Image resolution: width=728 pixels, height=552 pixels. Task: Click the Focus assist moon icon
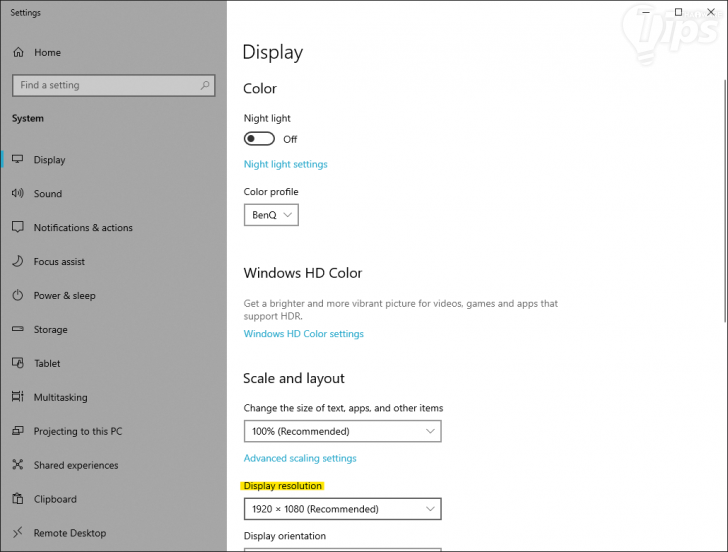[x=18, y=262]
